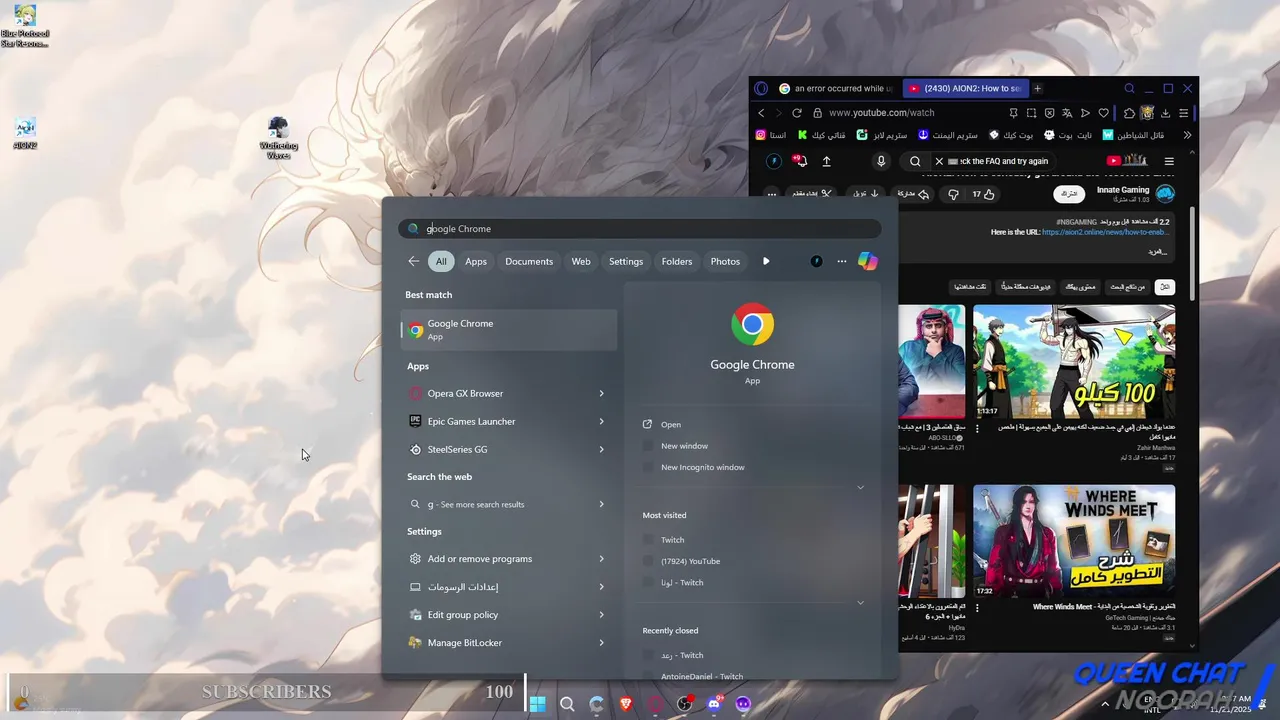Choose New window in Chrome preview

click(684, 446)
